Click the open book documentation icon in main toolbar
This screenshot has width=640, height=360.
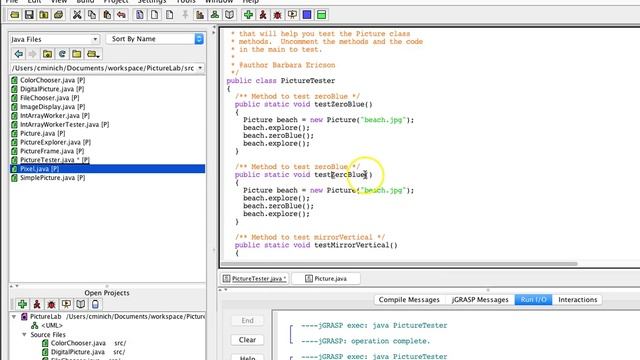click(229, 15)
